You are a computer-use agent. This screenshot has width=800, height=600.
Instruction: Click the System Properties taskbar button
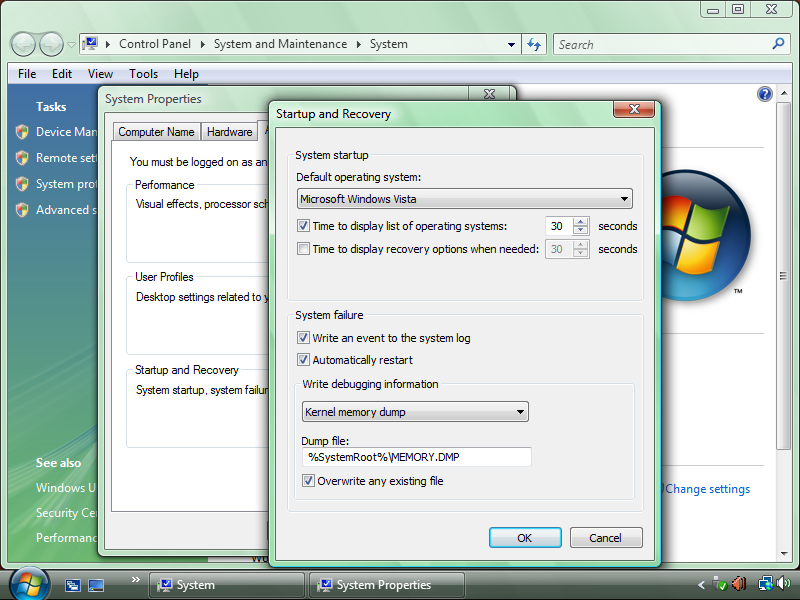point(387,585)
